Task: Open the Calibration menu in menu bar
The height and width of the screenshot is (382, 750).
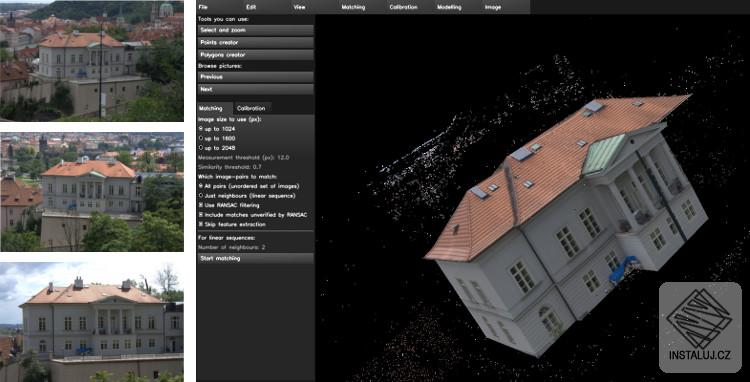Action: (x=403, y=7)
